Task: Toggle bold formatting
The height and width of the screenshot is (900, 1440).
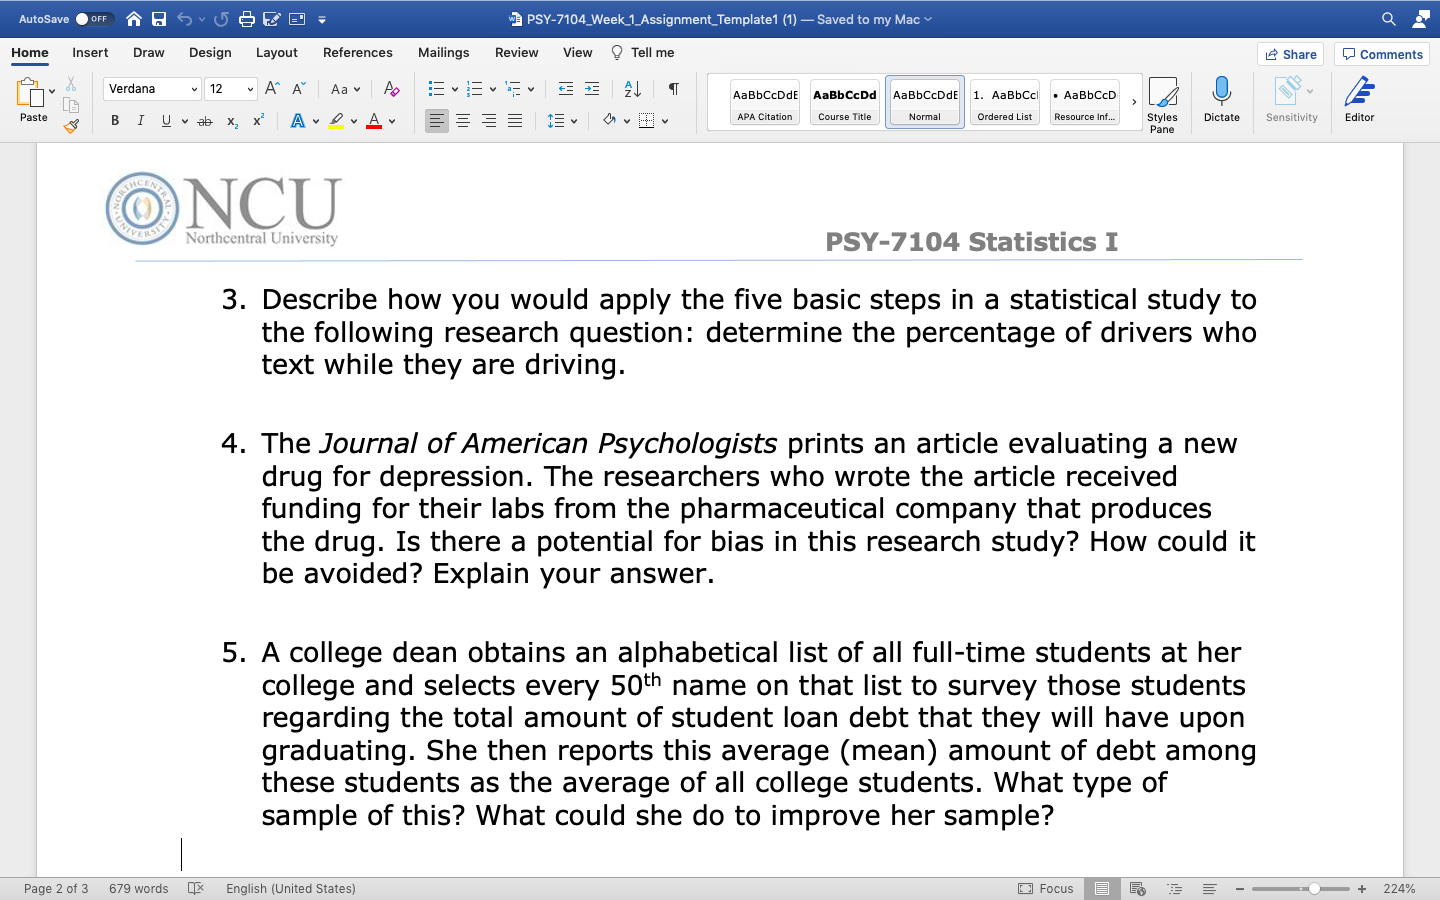Action: (x=114, y=120)
